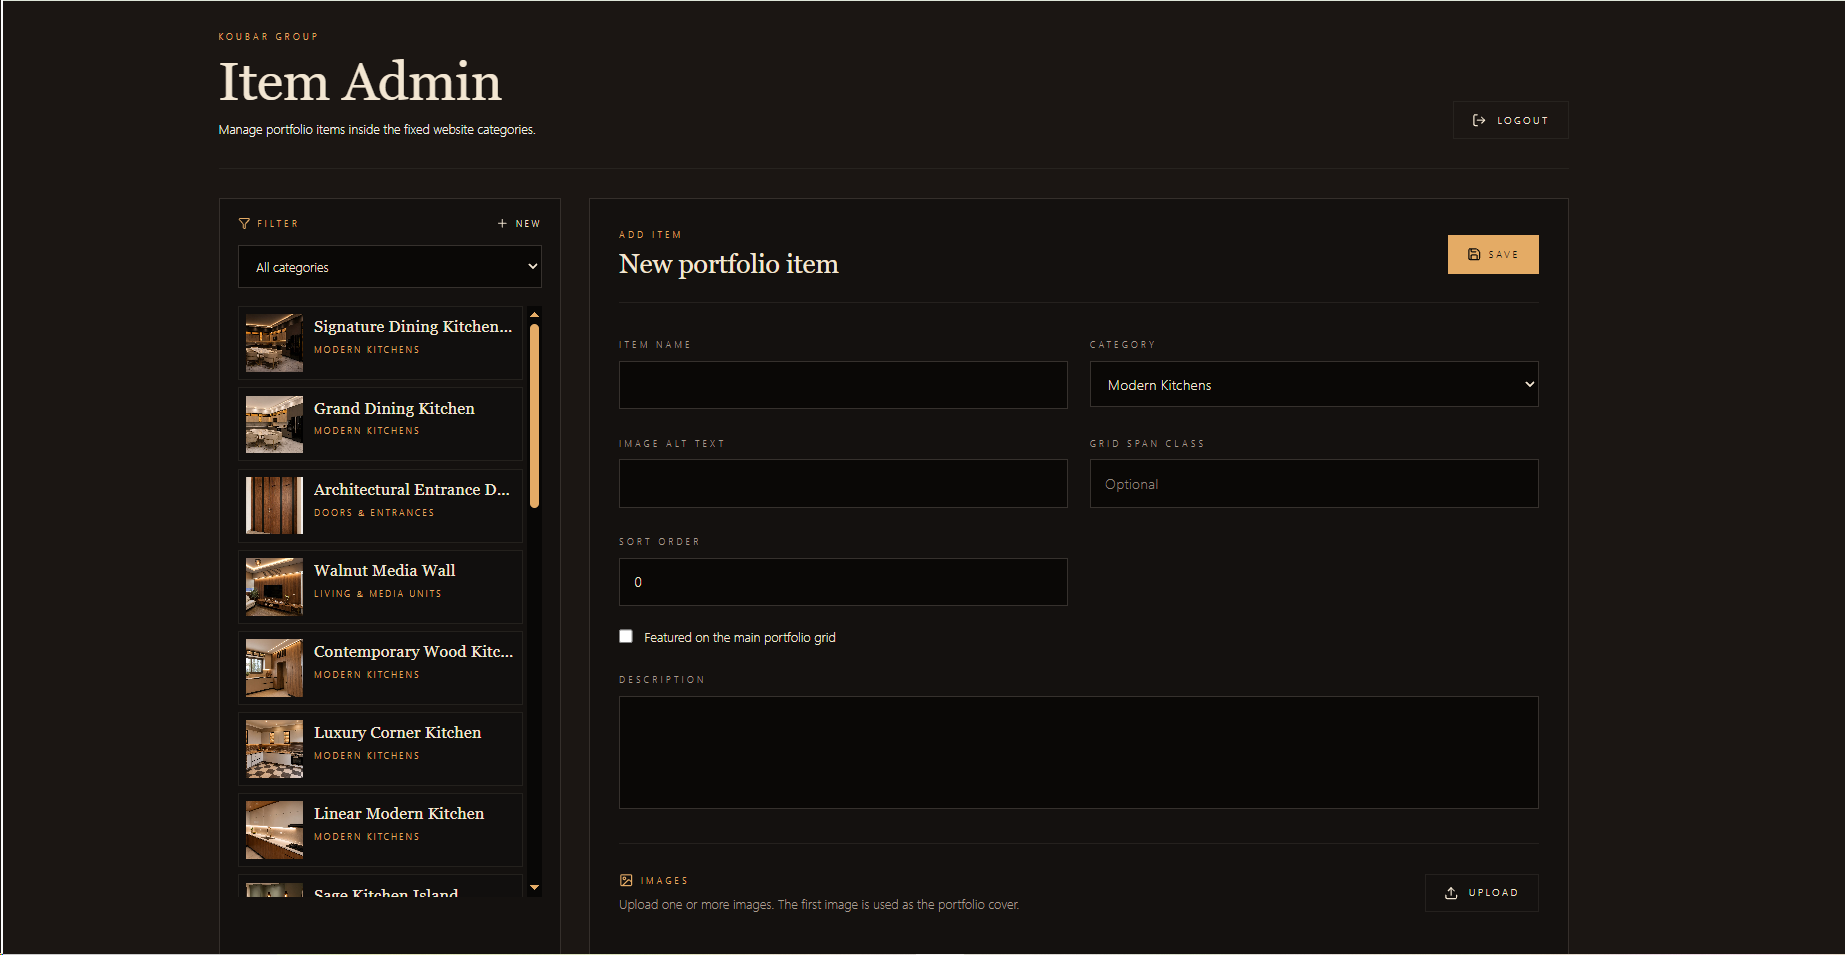The height and width of the screenshot is (955, 1845).
Task: Open Grand Dining Kitchen thumbnail
Action: coord(274,424)
